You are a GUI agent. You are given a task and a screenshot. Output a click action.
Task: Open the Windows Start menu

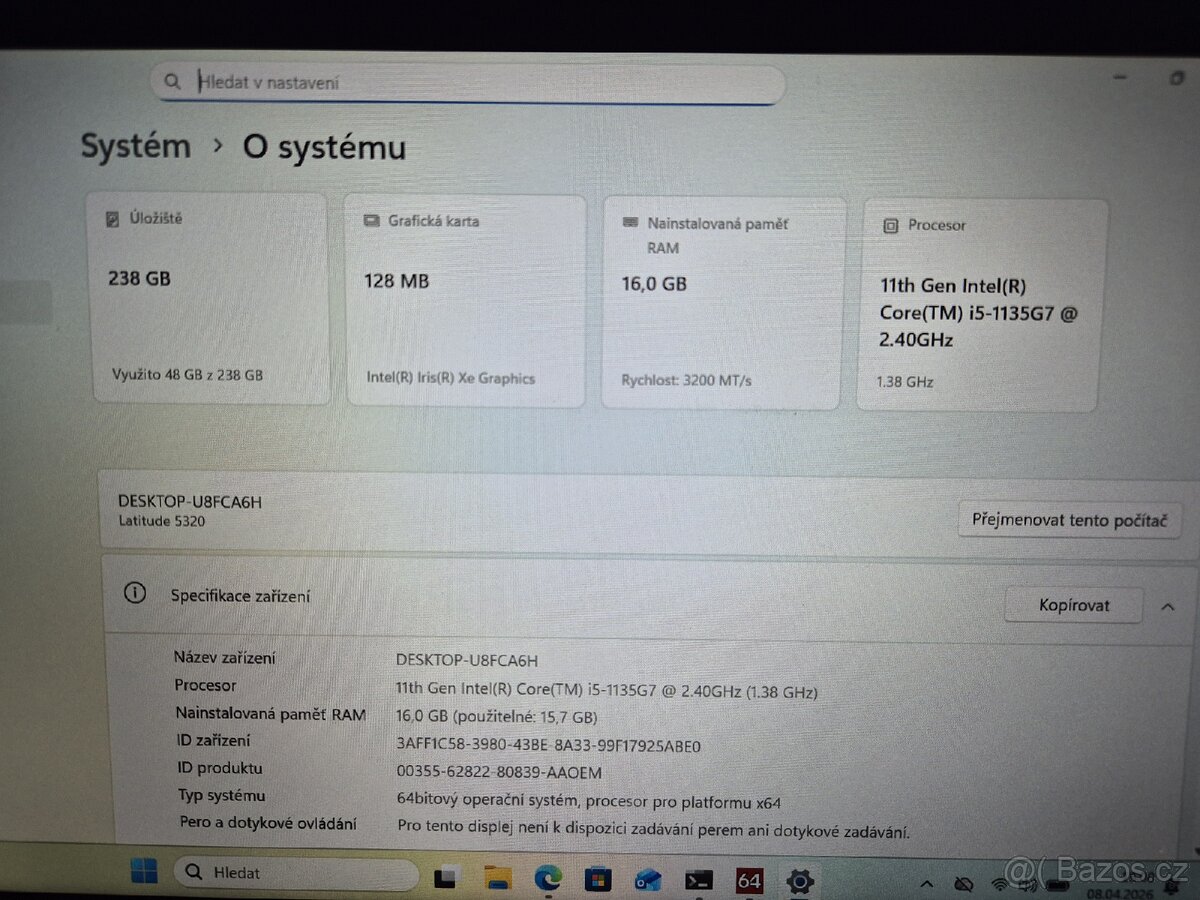[143, 873]
